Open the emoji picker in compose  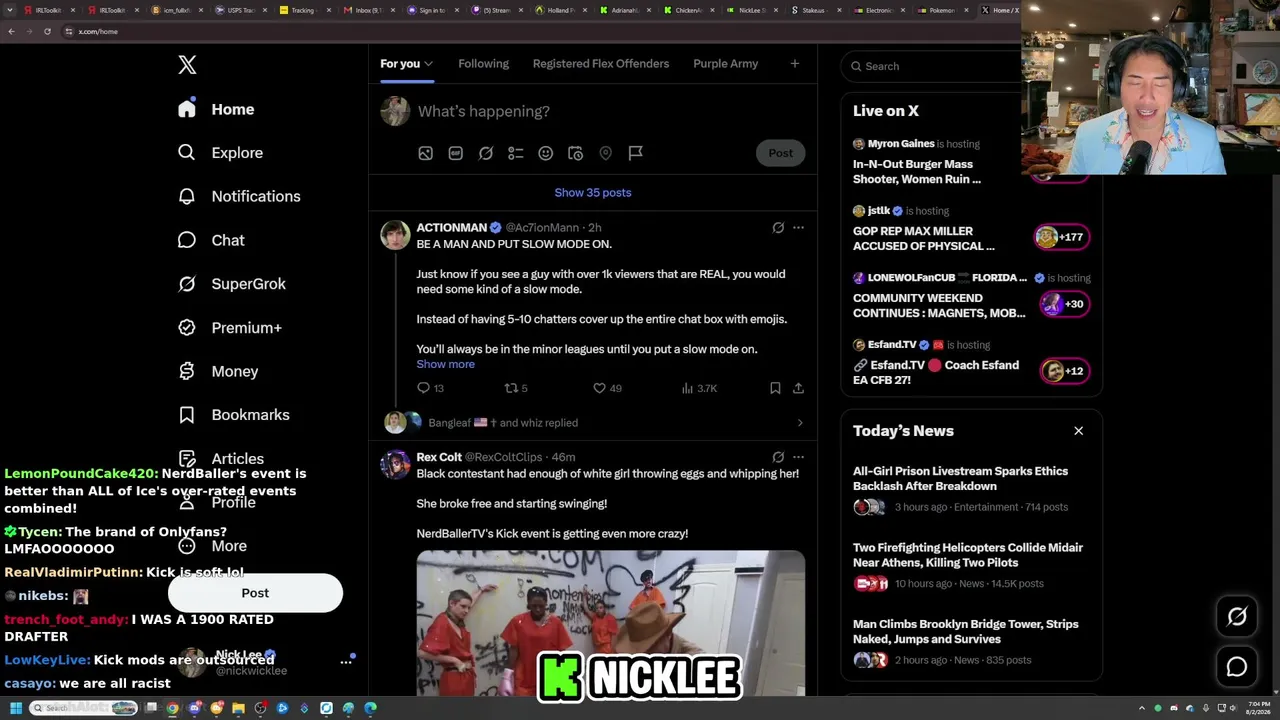pyautogui.click(x=546, y=153)
